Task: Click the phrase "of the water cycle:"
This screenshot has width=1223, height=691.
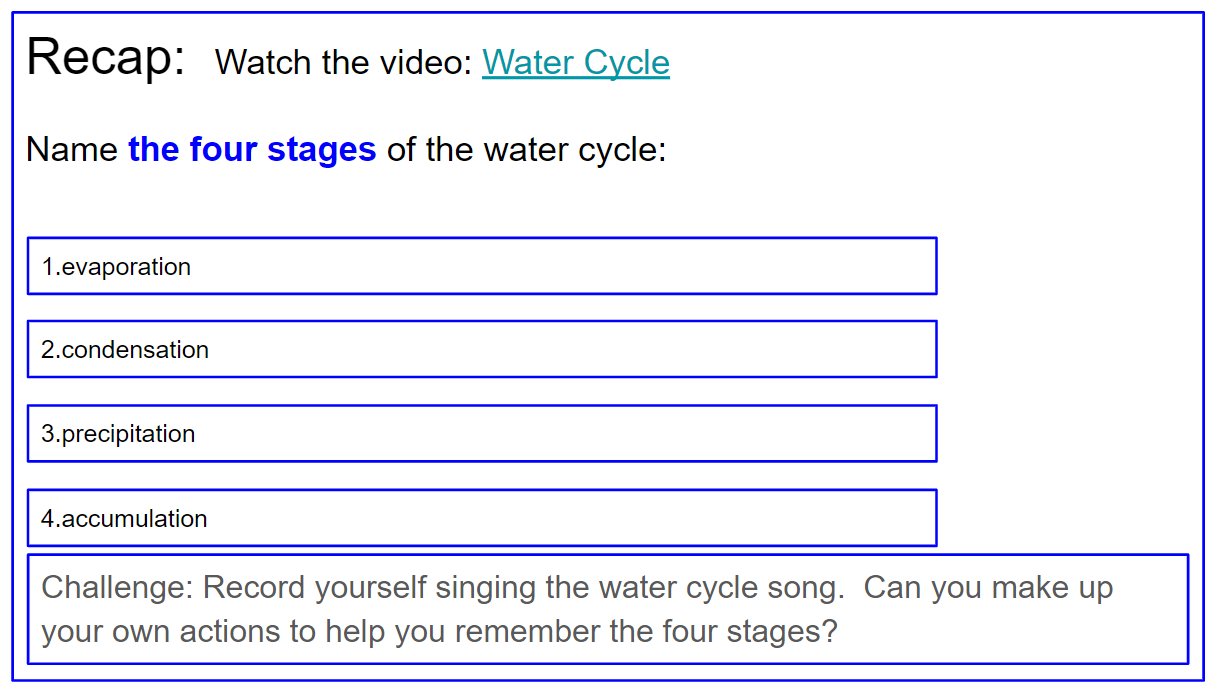Action: [526, 150]
